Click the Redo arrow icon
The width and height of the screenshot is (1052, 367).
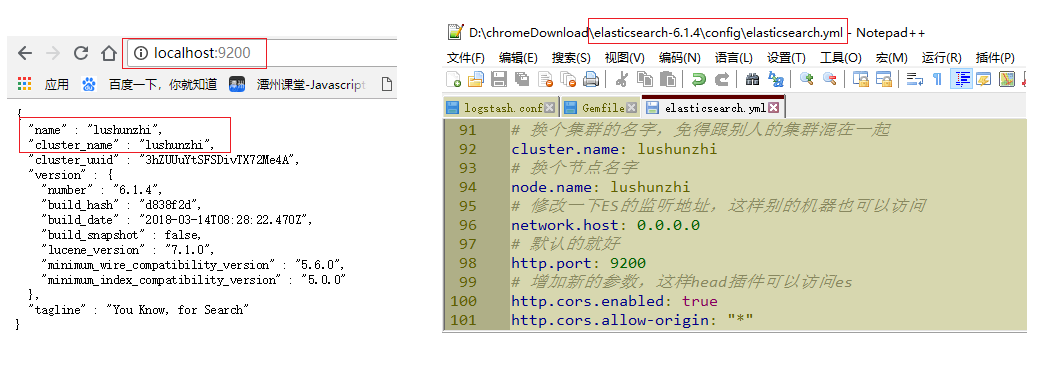721,80
